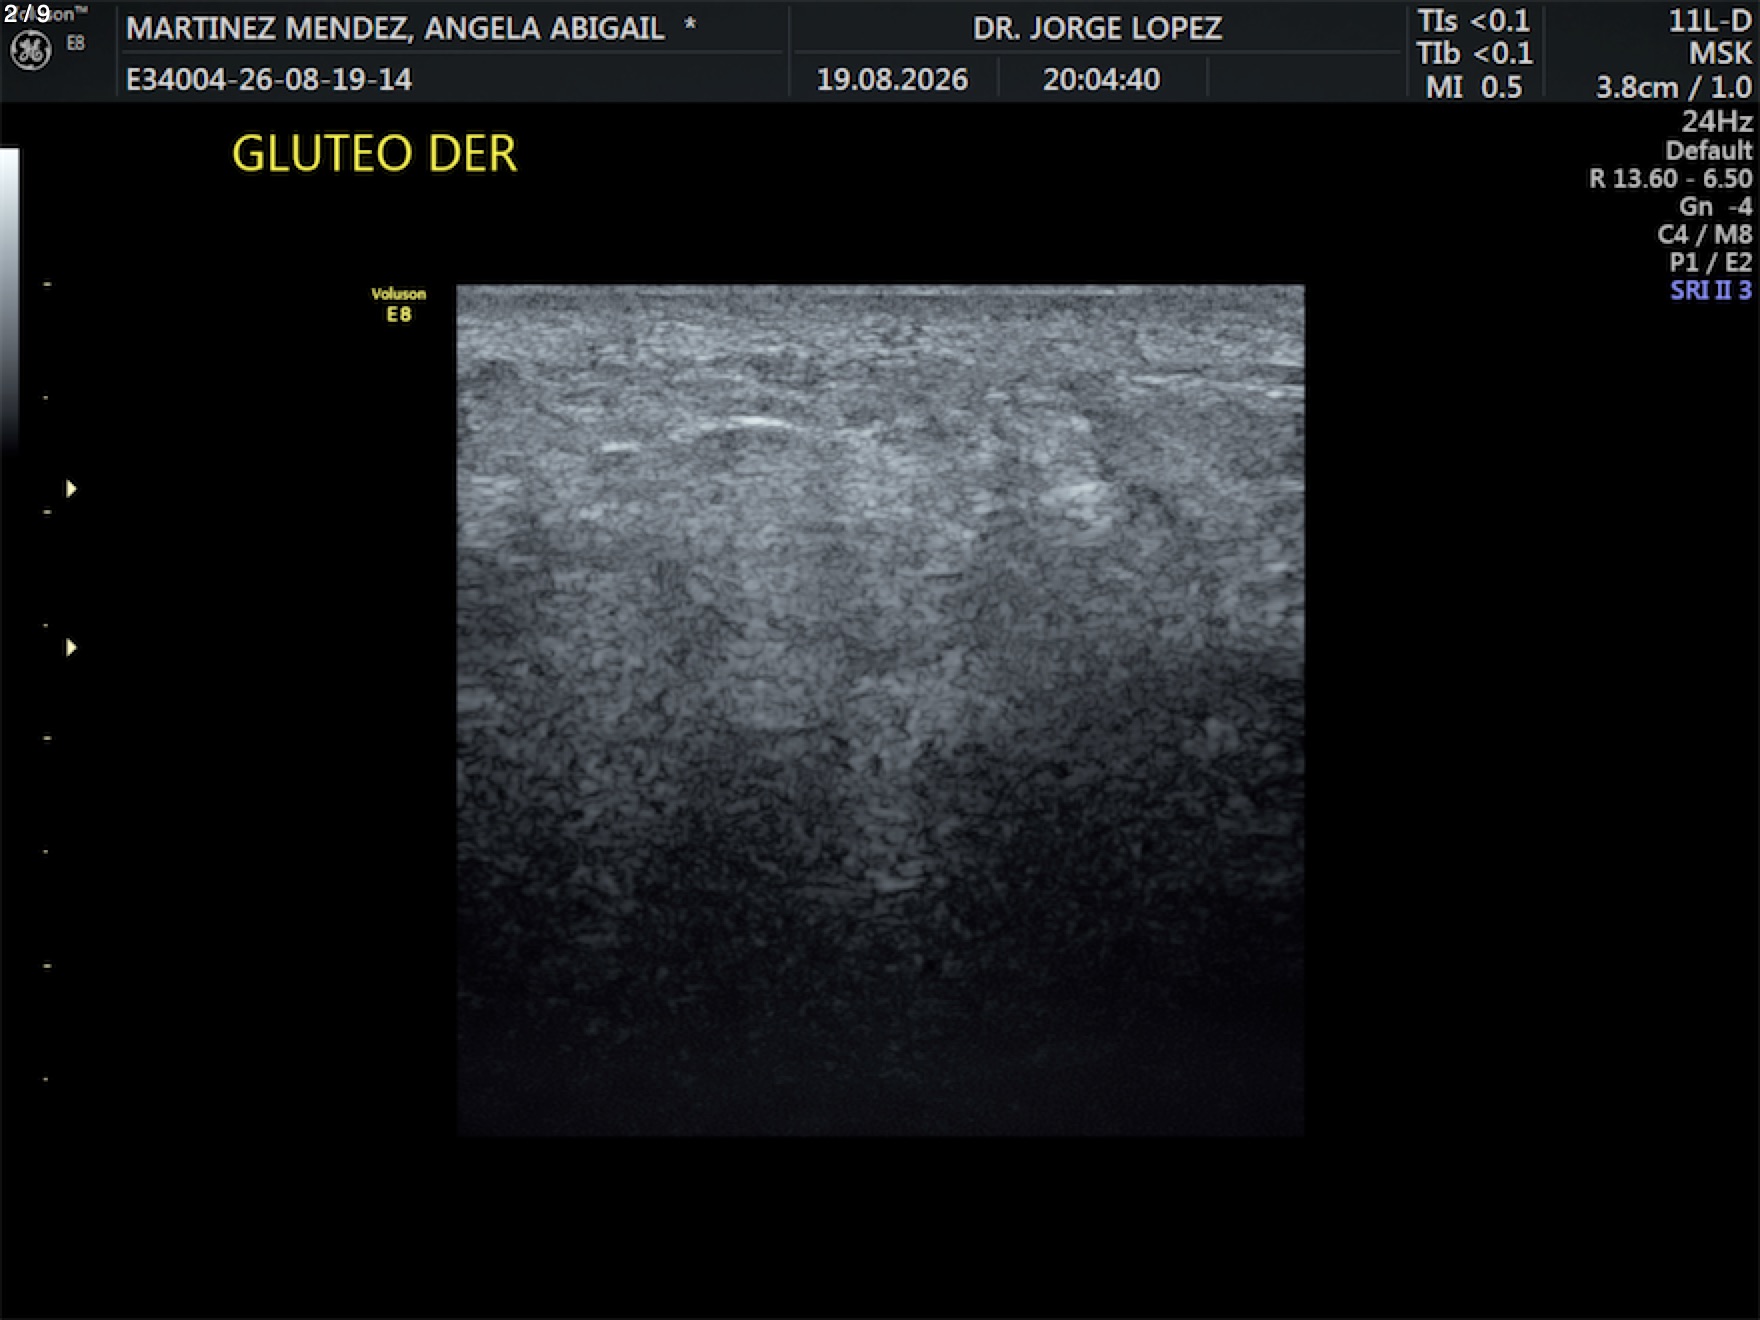Click the MI 0.5 indicator
The height and width of the screenshot is (1320, 1760).
(1473, 87)
